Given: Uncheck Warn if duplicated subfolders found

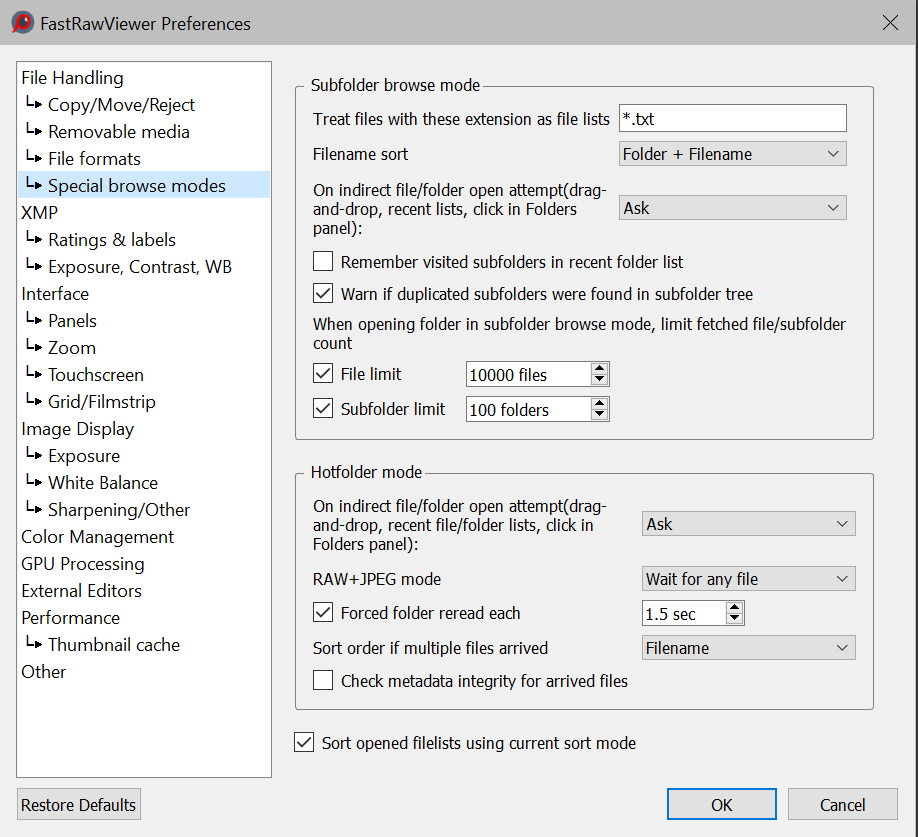Looking at the screenshot, I should tap(323, 294).
